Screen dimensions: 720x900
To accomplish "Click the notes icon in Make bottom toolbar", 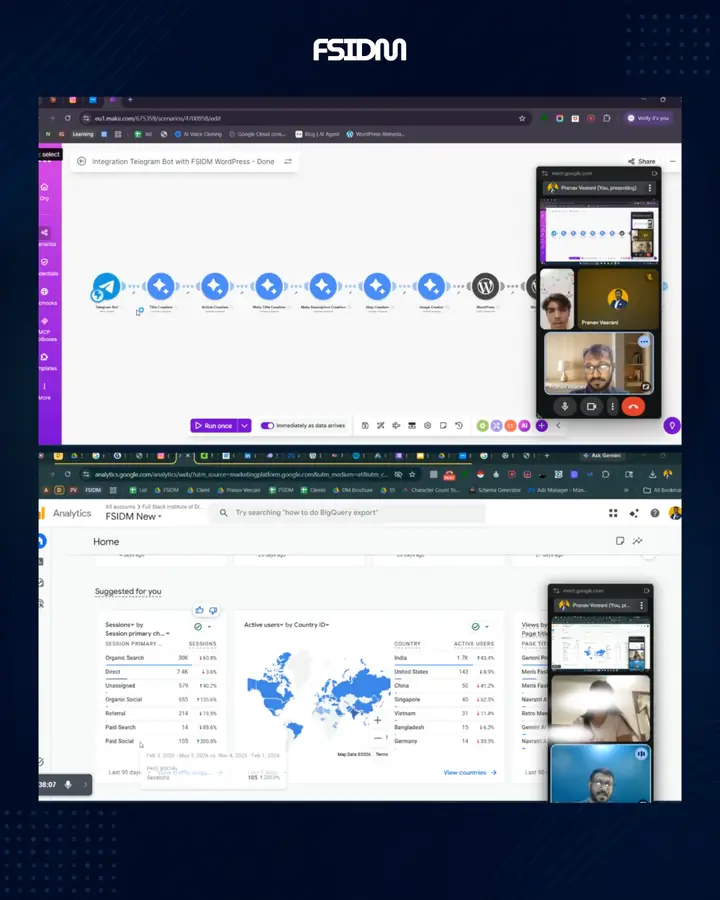I will [443, 426].
